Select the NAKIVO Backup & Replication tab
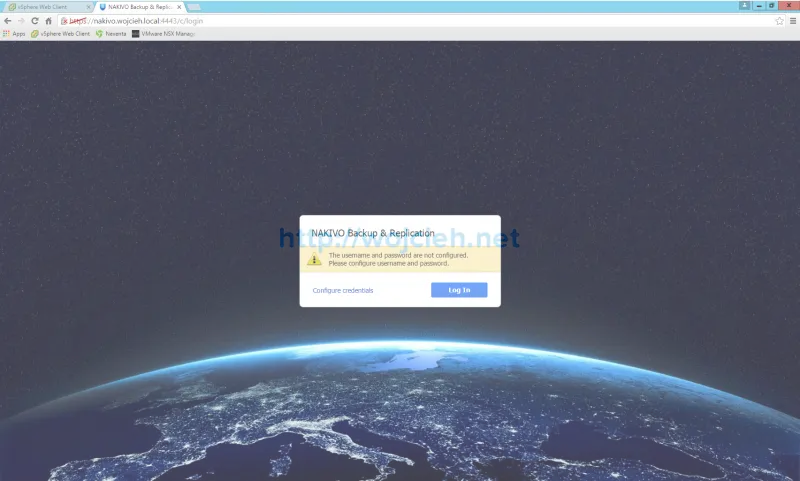This screenshot has height=481, width=800. point(138,7)
